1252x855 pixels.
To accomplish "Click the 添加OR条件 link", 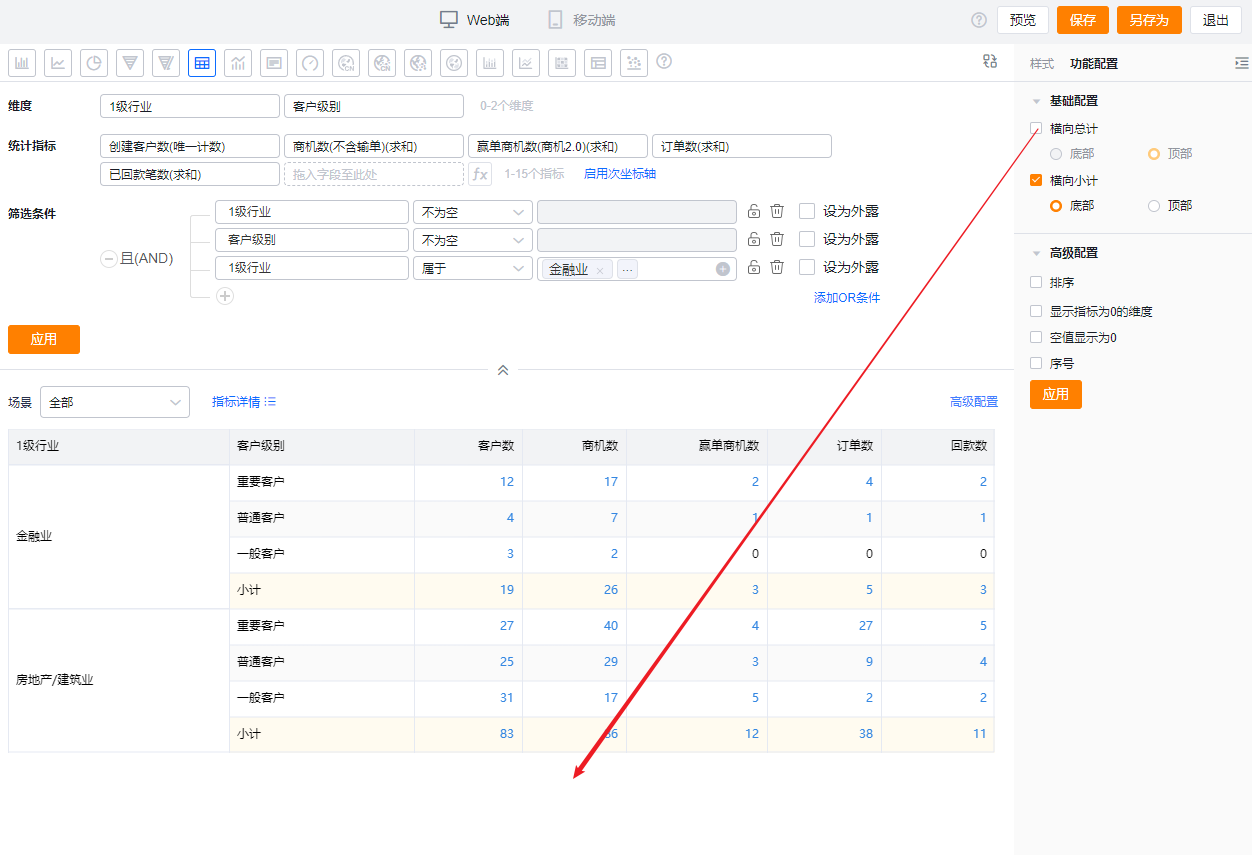I will pos(846,298).
